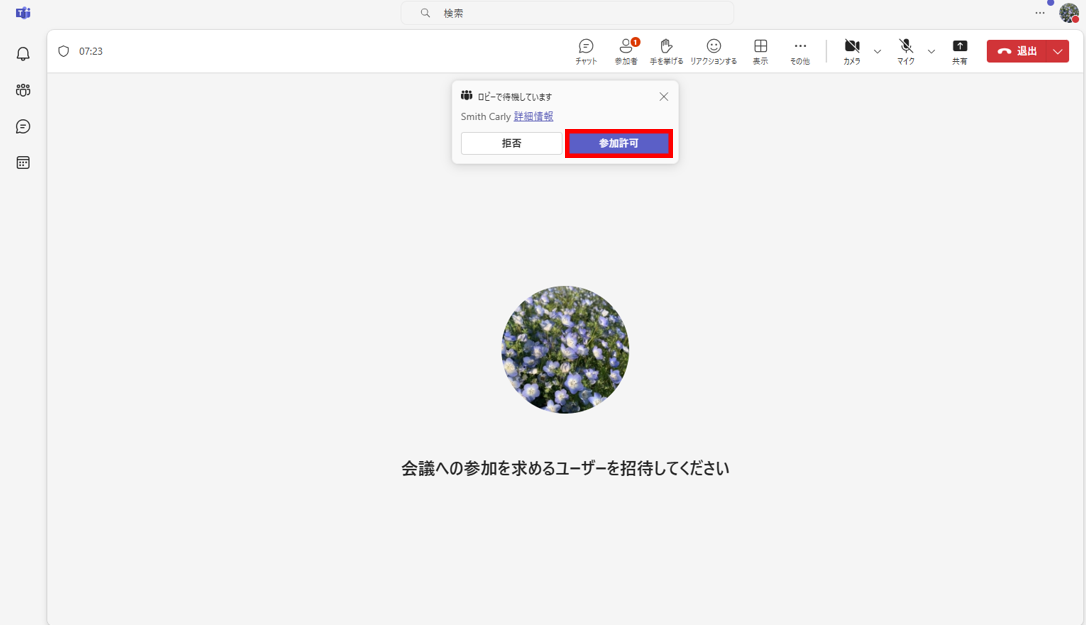Open the Teams settings ellipsis menu

(1037, 12)
